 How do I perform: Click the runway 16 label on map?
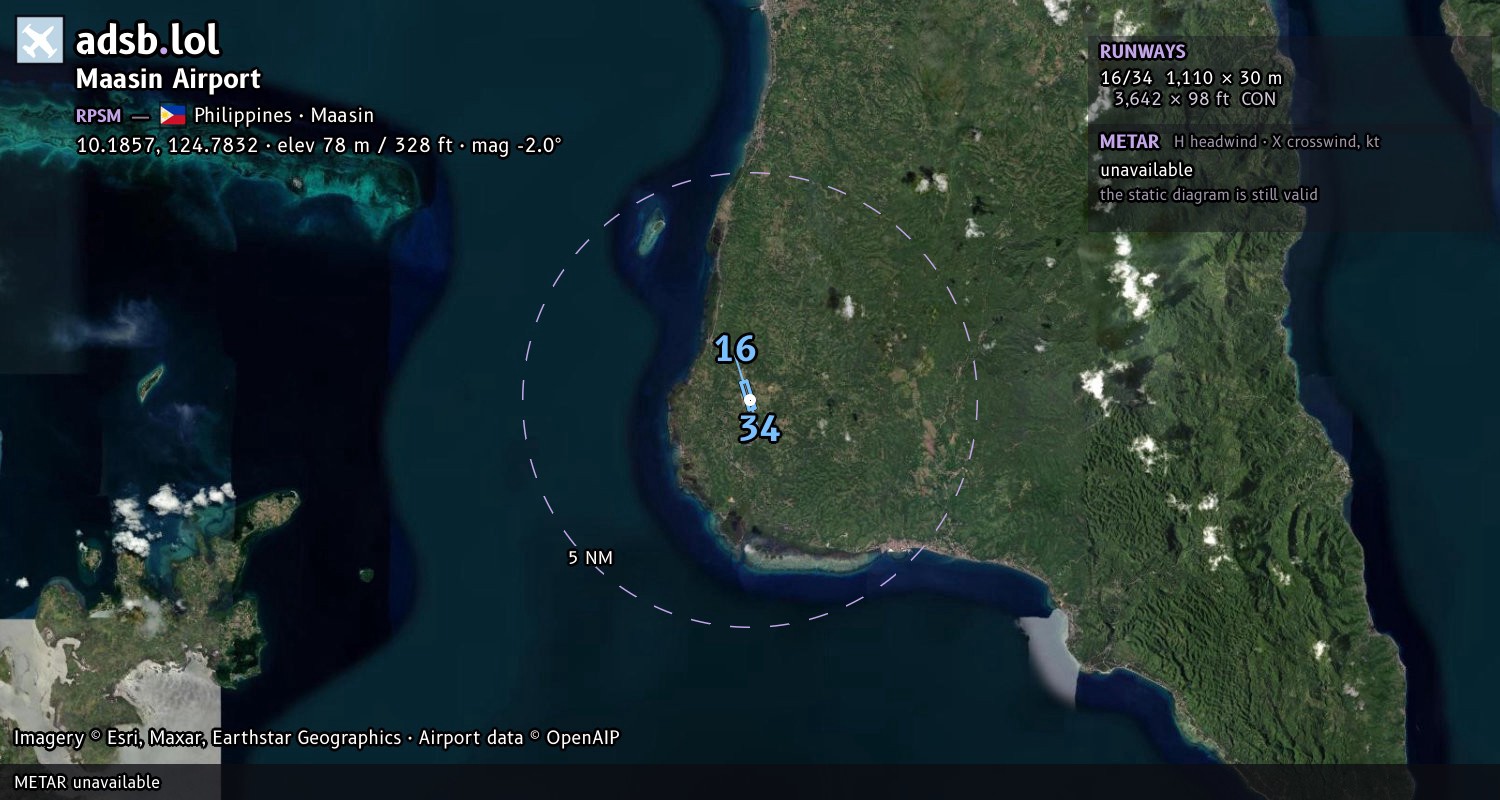735,349
